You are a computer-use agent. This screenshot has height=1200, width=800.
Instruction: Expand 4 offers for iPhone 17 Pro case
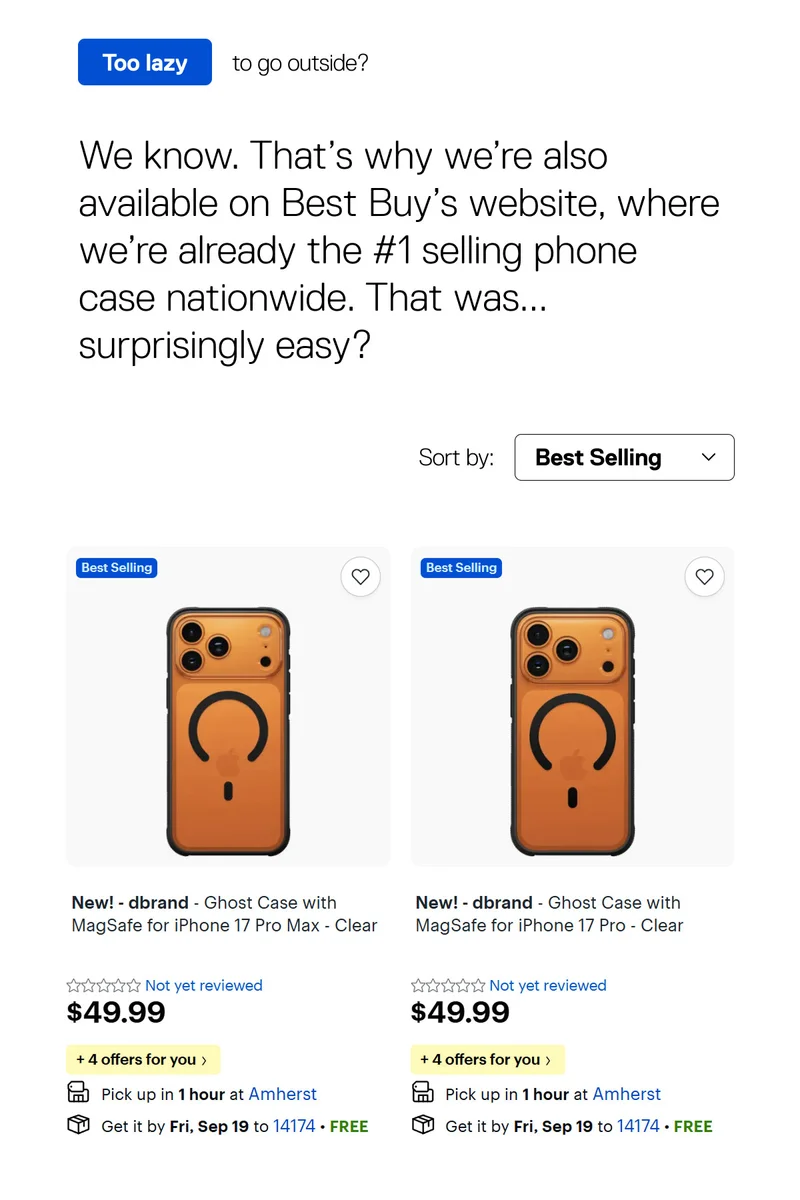click(486, 1059)
